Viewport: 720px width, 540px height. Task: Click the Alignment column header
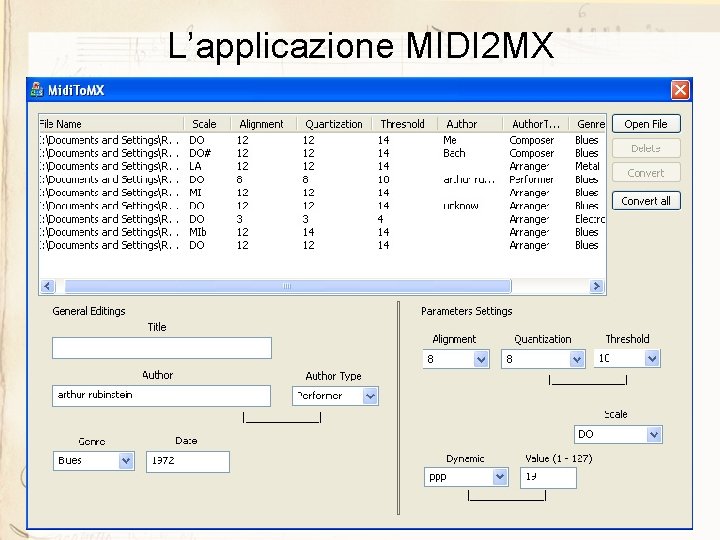tap(264, 124)
